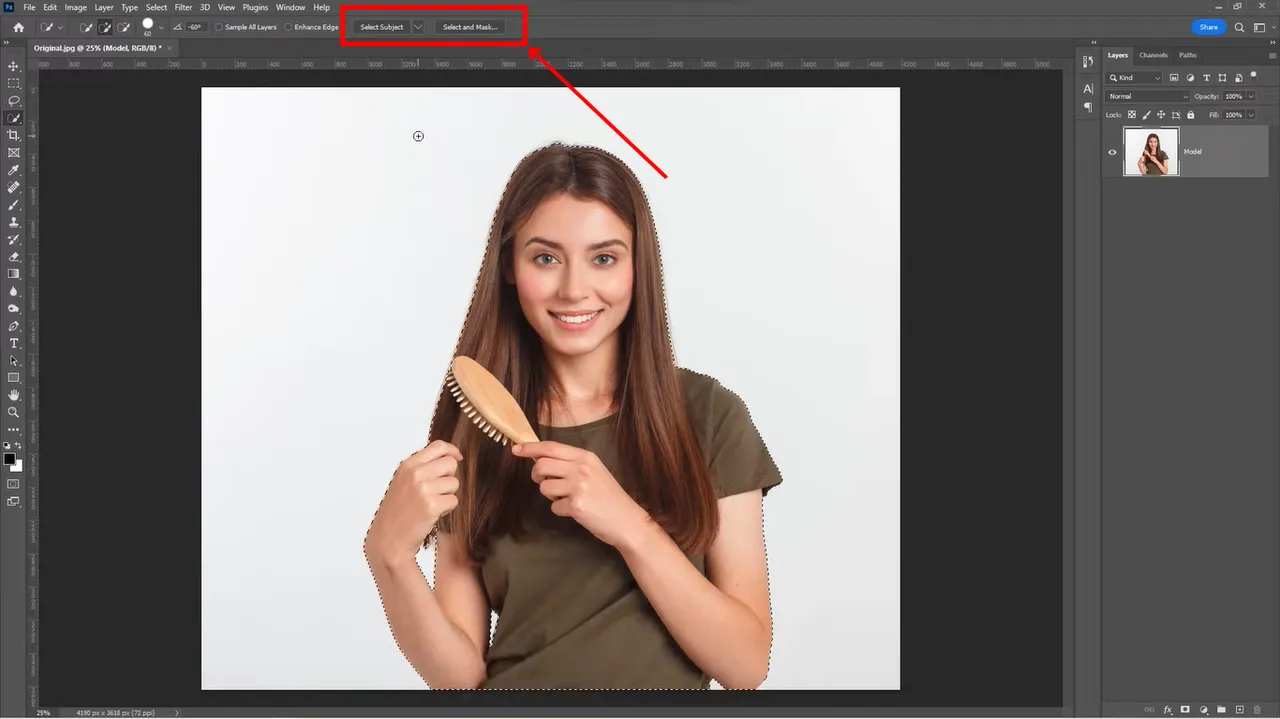Select the Lasso tool
1280x719 pixels.
13,100
